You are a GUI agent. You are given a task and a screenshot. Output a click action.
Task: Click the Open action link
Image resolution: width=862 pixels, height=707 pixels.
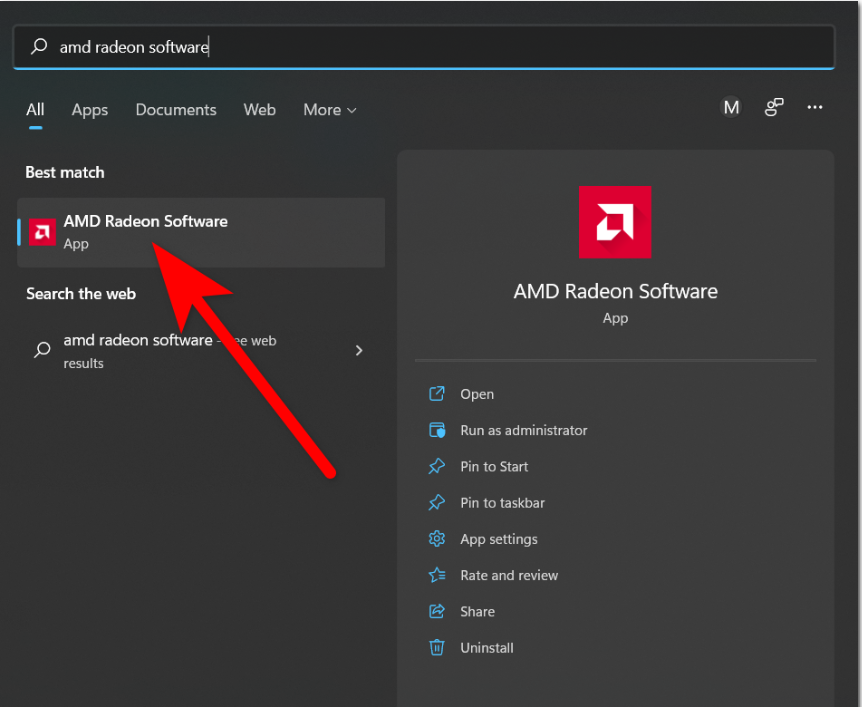point(477,394)
